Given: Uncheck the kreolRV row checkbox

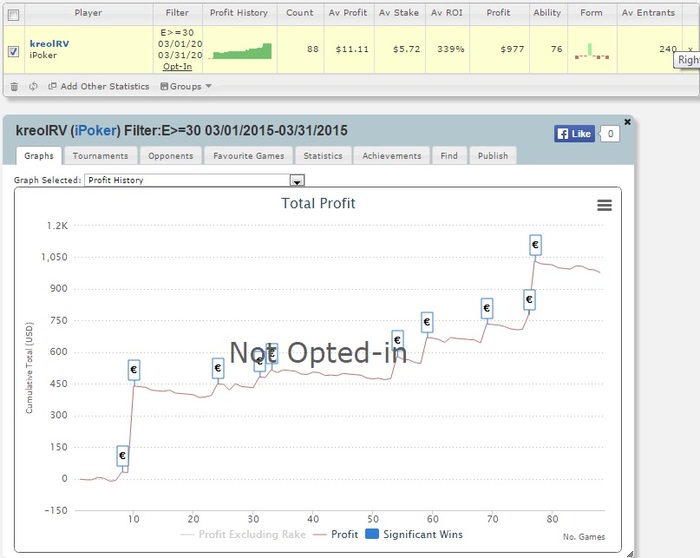Looking at the screenshot, I should coord(13,51).
